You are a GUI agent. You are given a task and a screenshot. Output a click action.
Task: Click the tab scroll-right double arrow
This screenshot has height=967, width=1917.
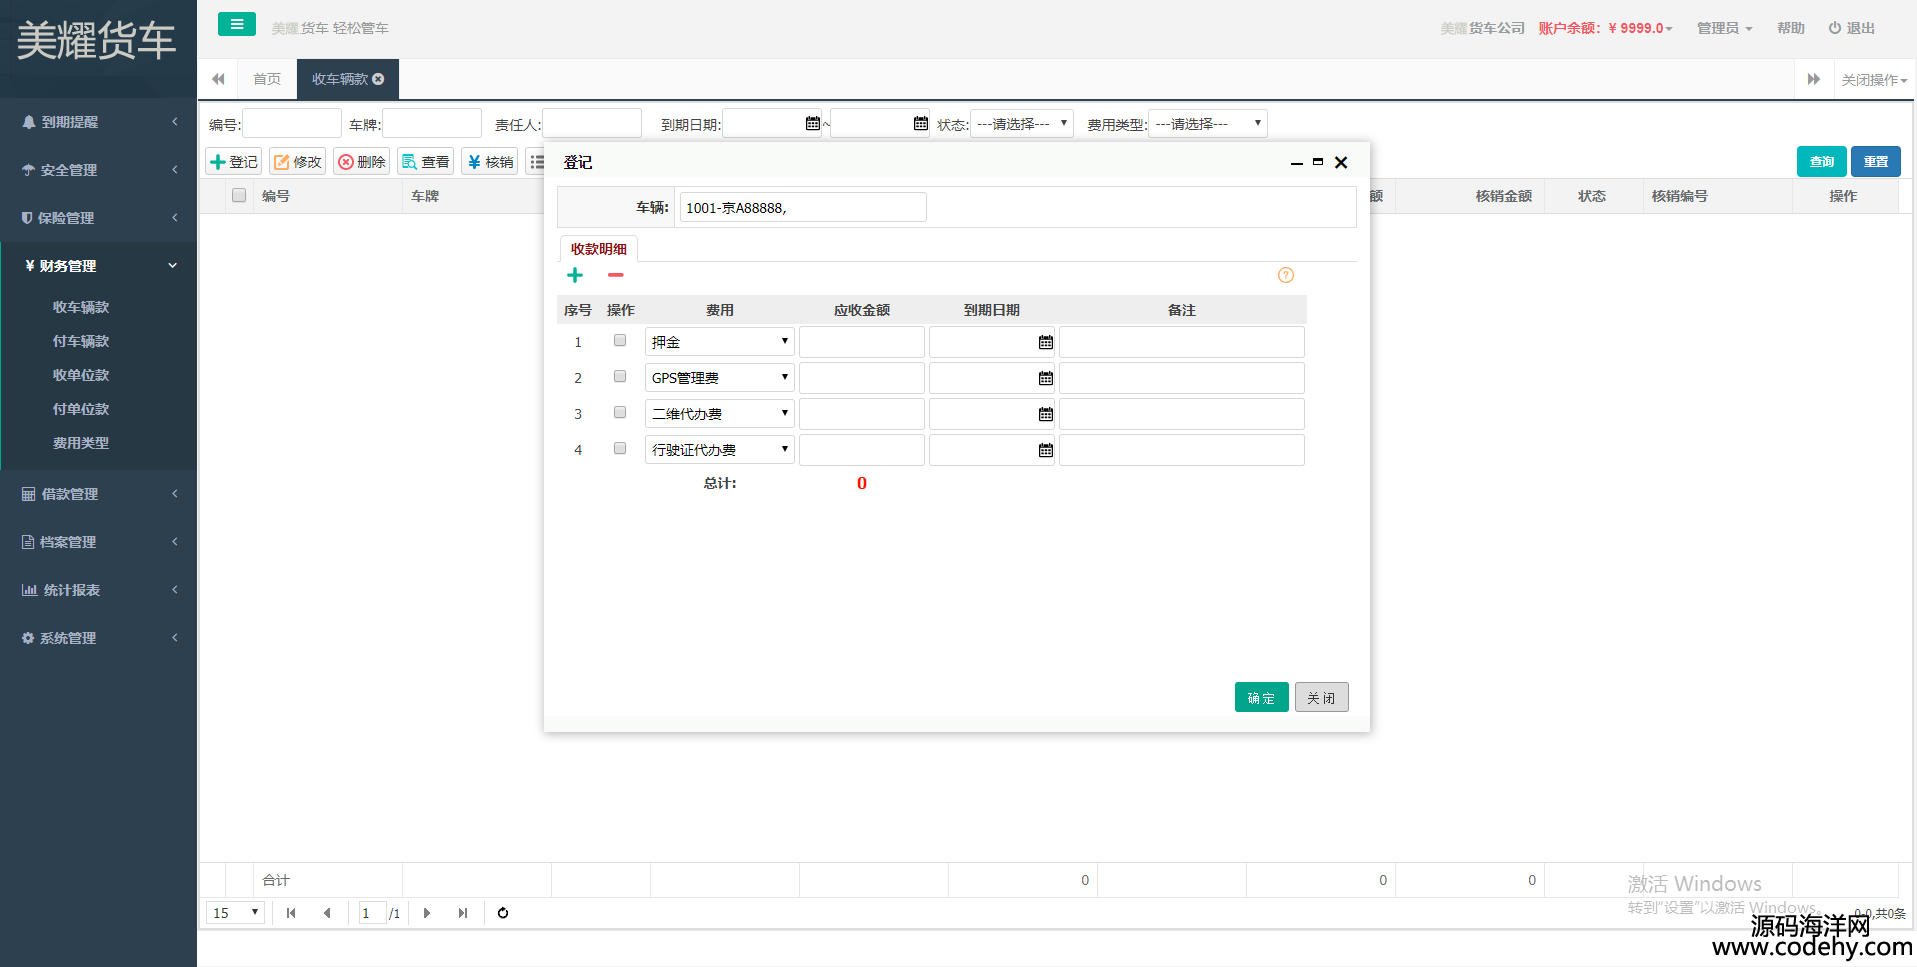pos(1814,79)
